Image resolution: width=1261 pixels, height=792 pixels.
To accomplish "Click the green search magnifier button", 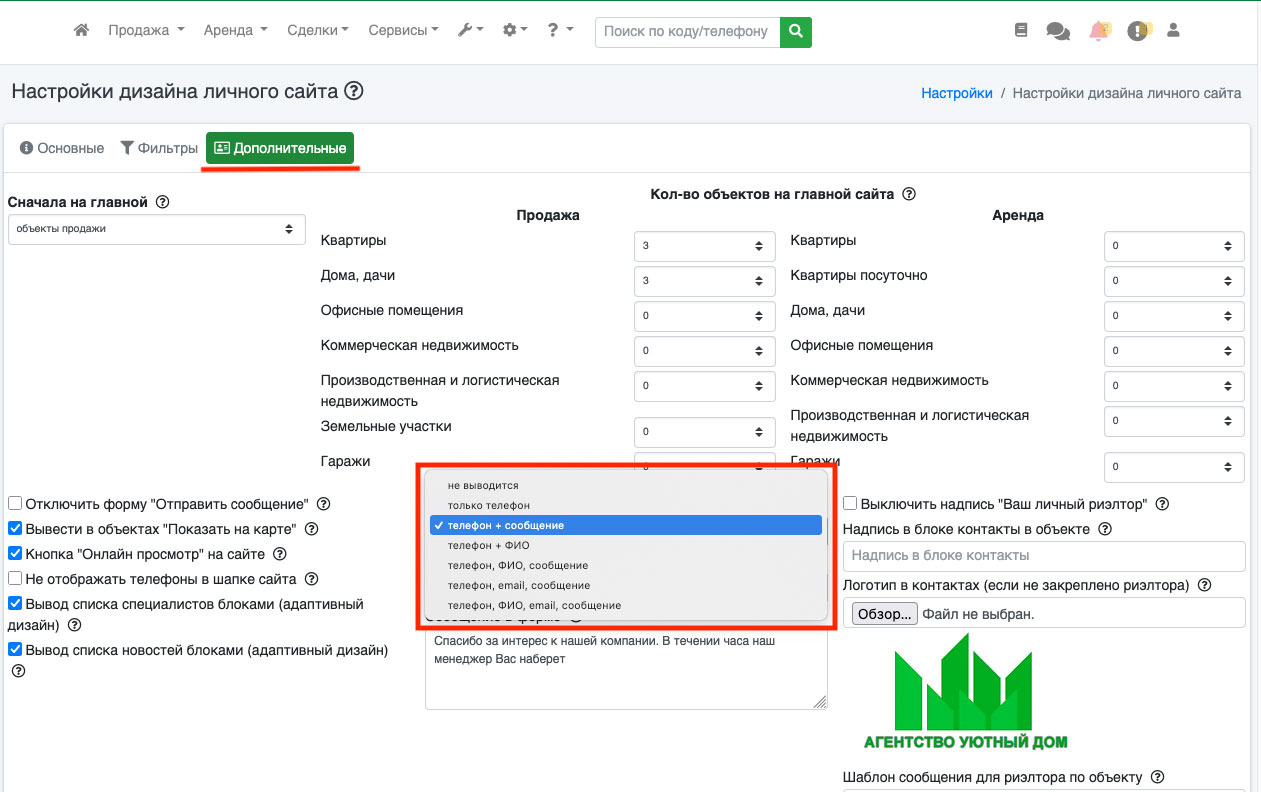I will (795, 32).
